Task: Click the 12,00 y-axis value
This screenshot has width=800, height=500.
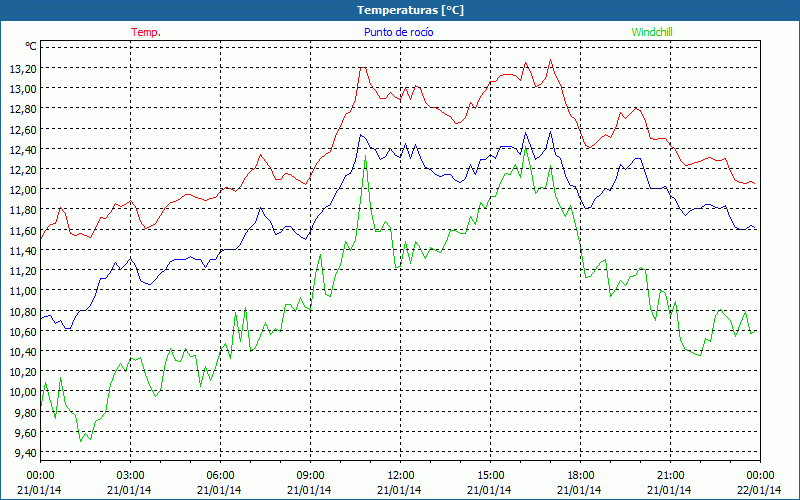Action: point(23,189)
